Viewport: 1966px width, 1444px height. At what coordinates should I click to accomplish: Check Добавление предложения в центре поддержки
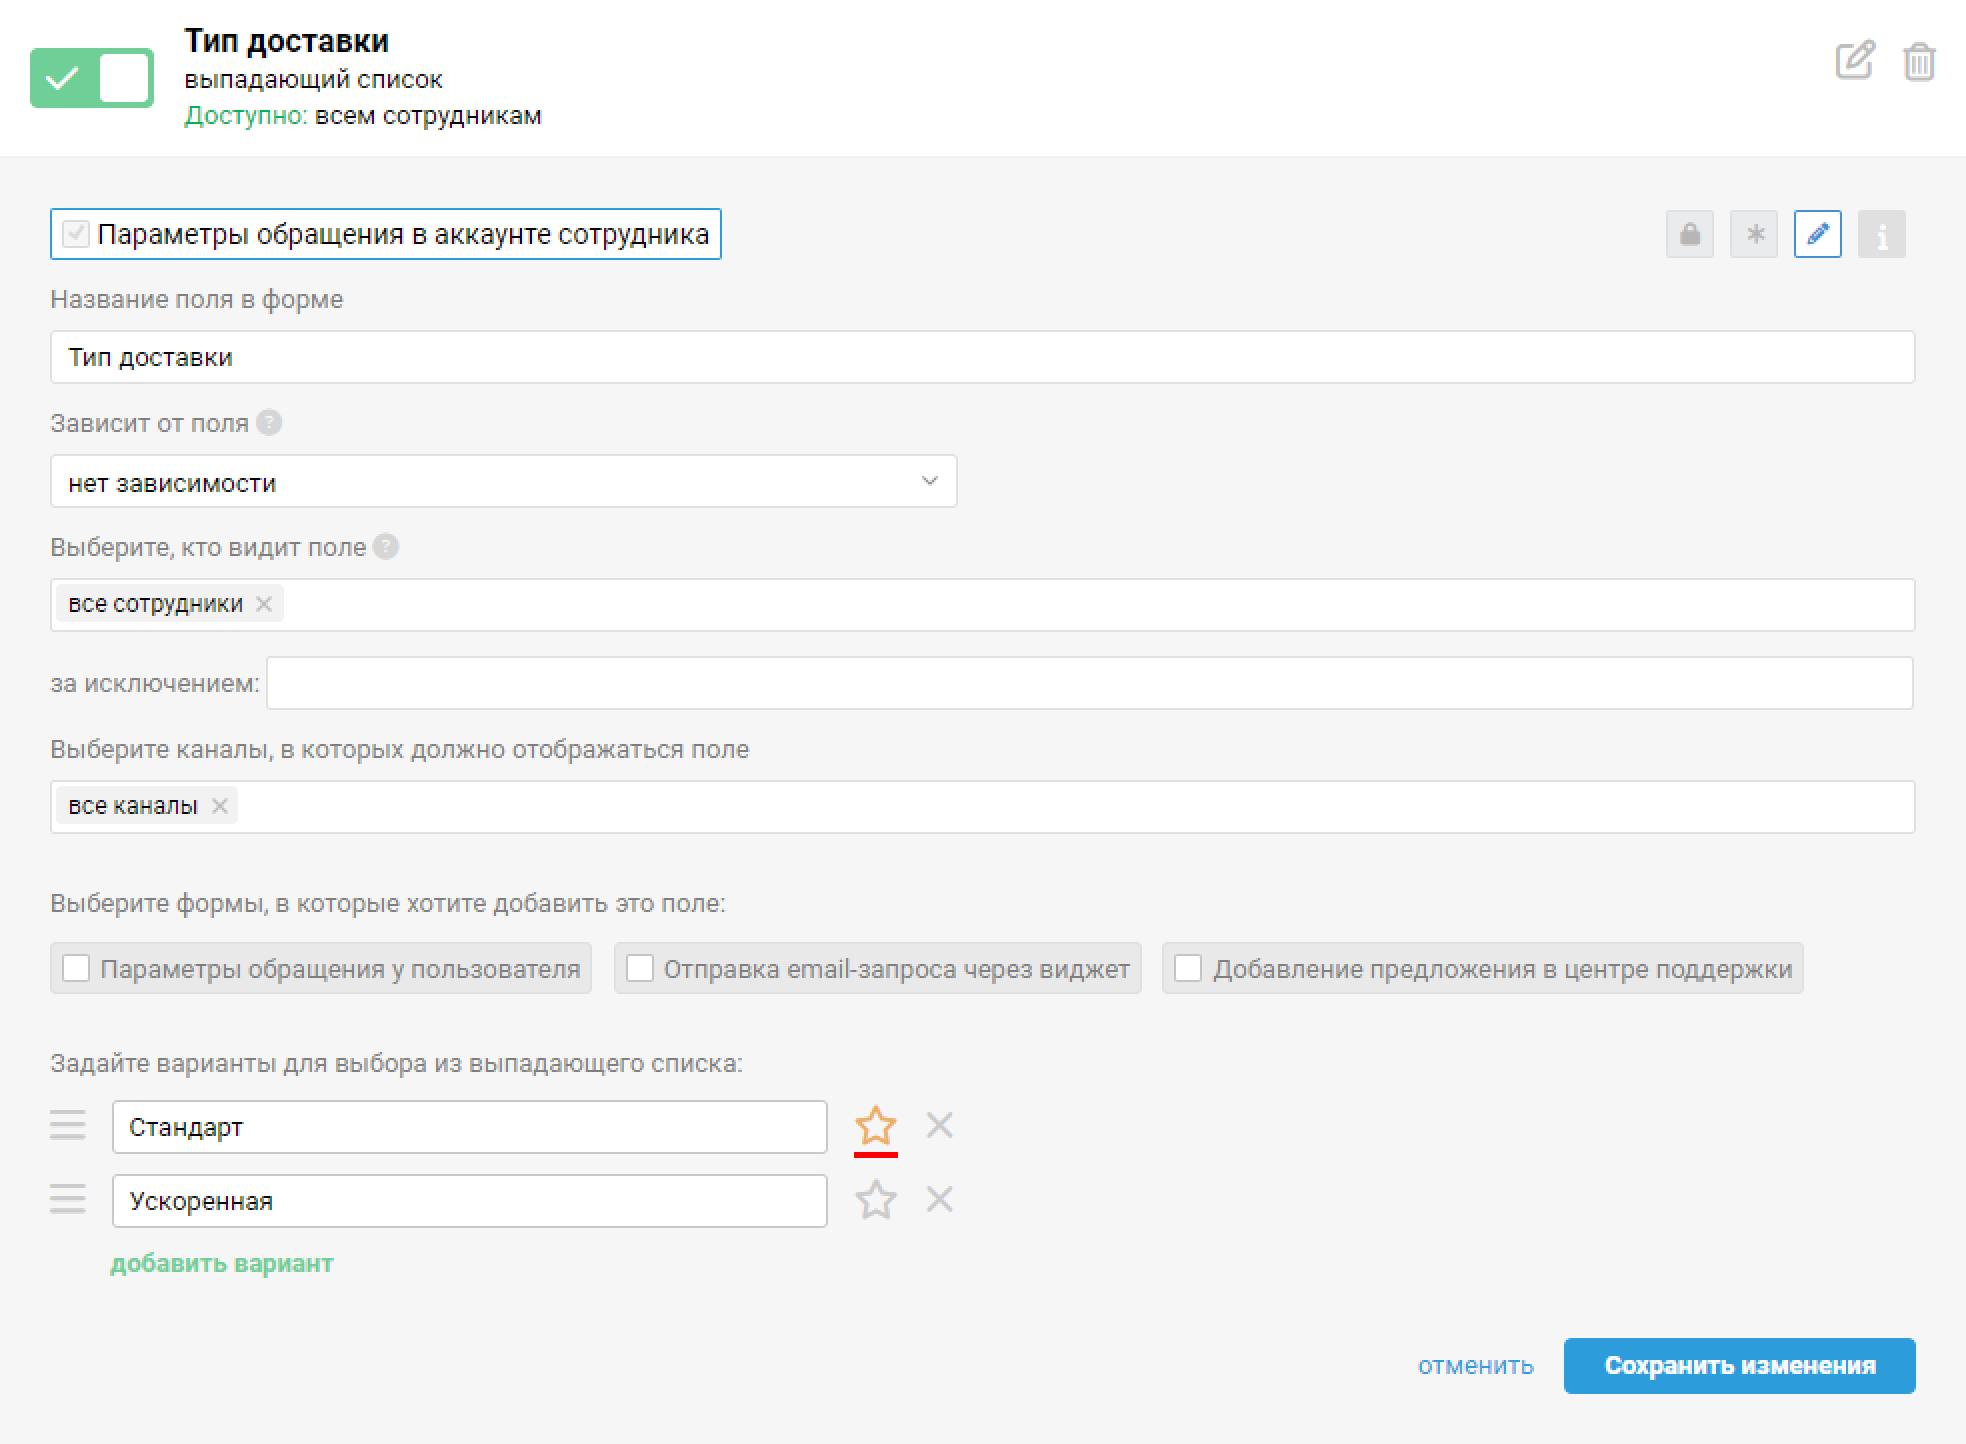[1188, 968]
